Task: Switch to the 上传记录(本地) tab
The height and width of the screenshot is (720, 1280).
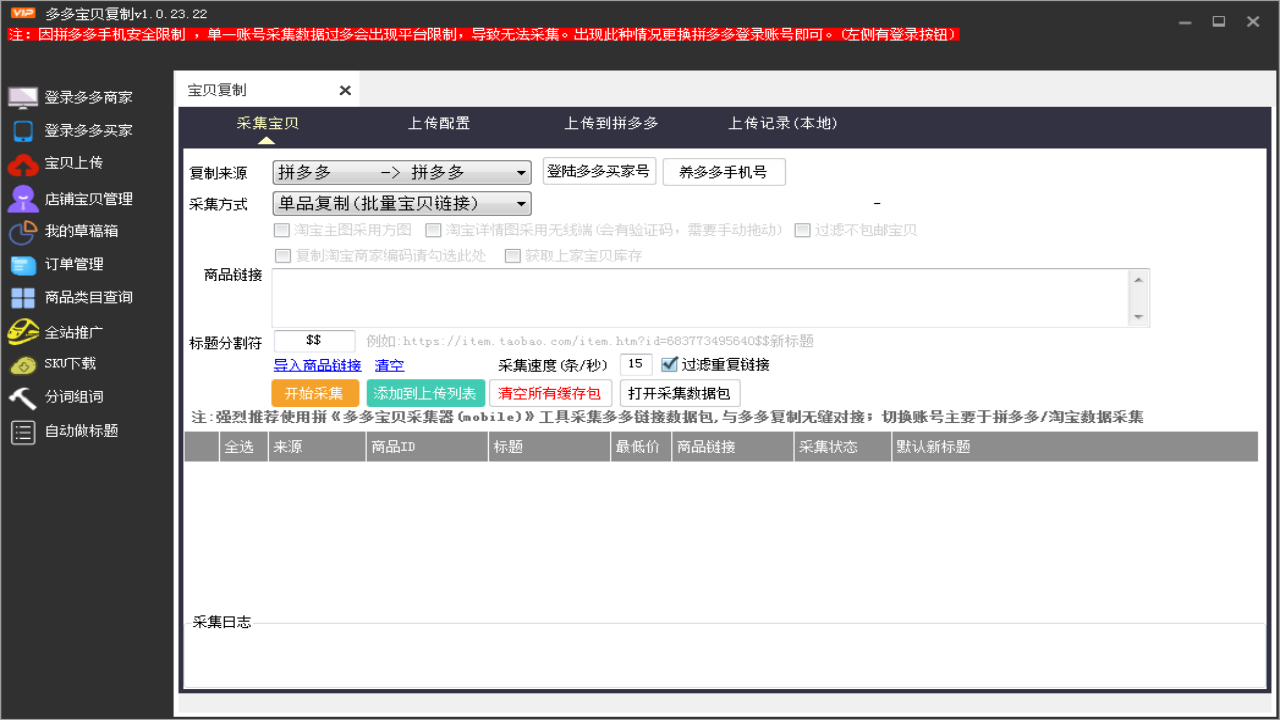Action: pyautogui.click(x=784, y=124)
